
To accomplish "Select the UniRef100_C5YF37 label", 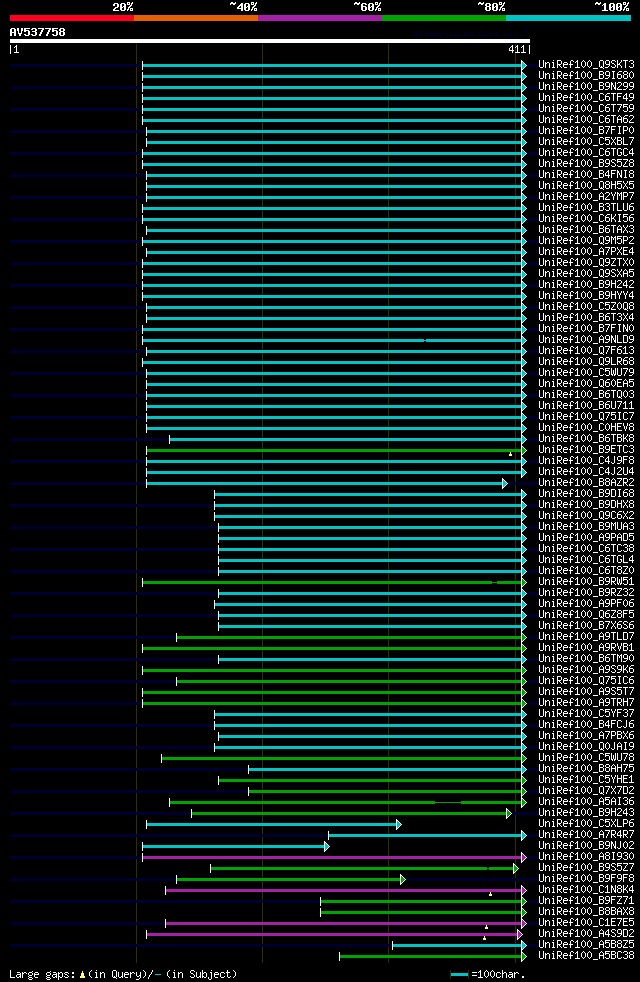I will [x=586, y=713].
